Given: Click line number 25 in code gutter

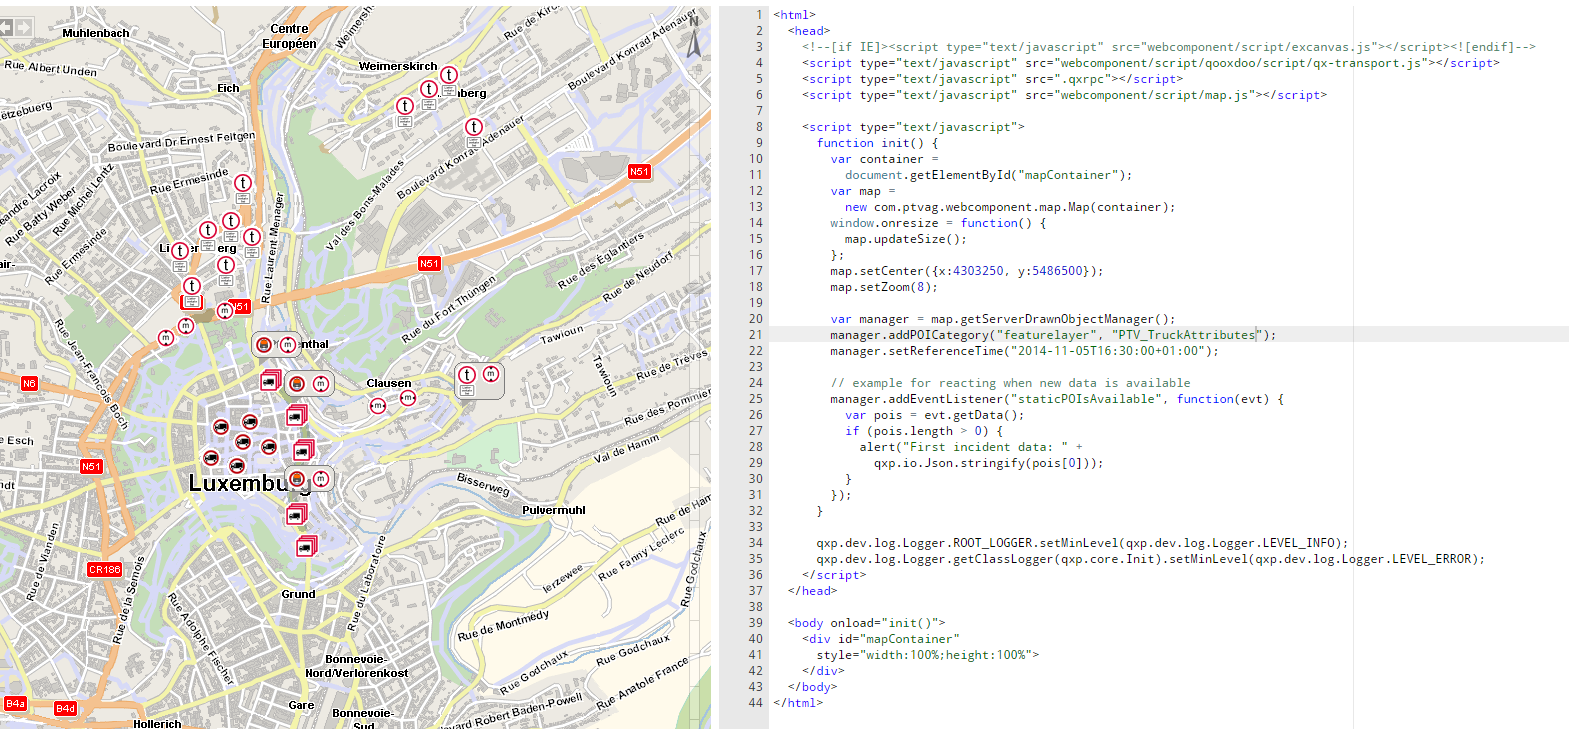Looking at the screenshot, I should pyautogui.click(x=755, y=399).
